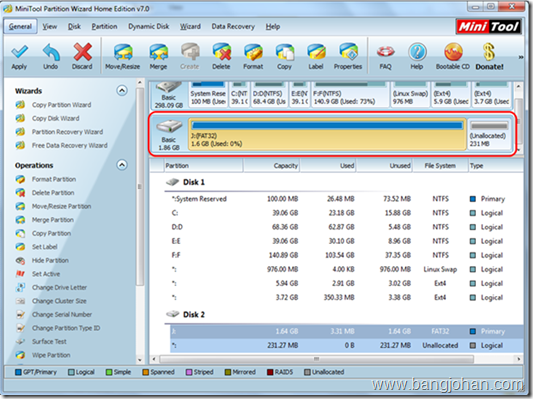
Task: Click Change Drive Letter operation
Action: click(x=59, y=288)
